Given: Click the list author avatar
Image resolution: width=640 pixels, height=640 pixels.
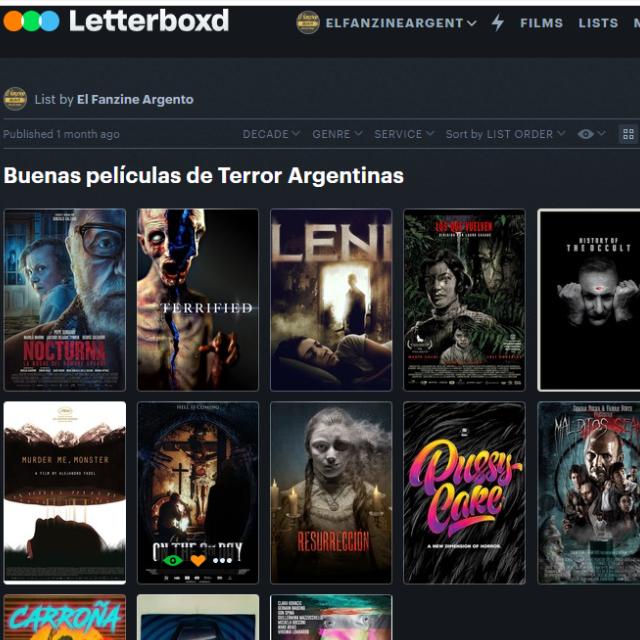Looking at the screenshot, I should [x=15, y=99].
